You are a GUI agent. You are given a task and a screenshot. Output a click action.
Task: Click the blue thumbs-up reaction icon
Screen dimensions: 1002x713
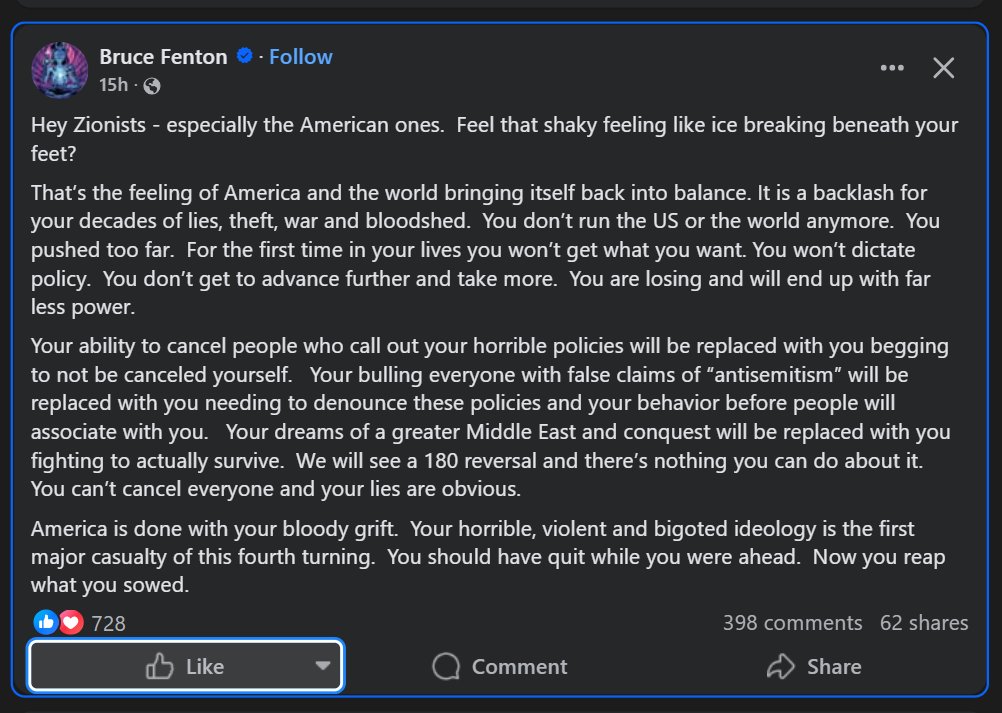45,622
